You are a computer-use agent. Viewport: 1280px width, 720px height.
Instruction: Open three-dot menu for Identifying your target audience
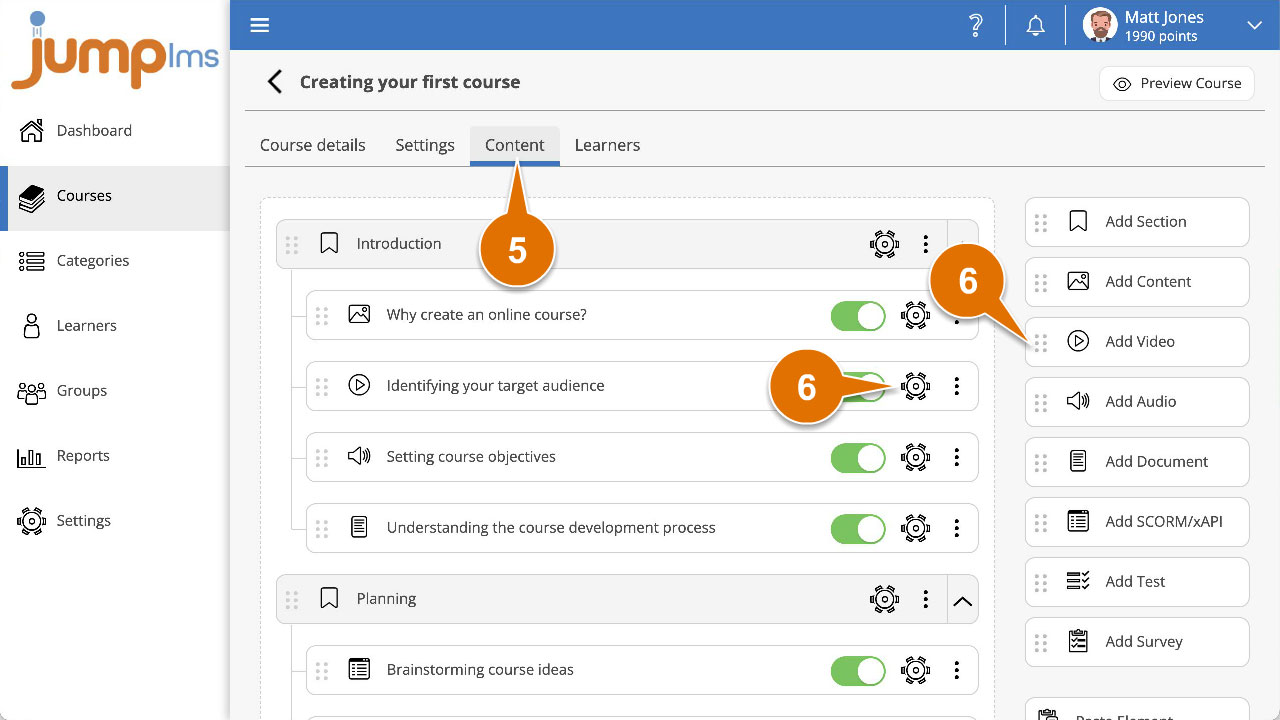pyautogui.click(x=957, y=386)
